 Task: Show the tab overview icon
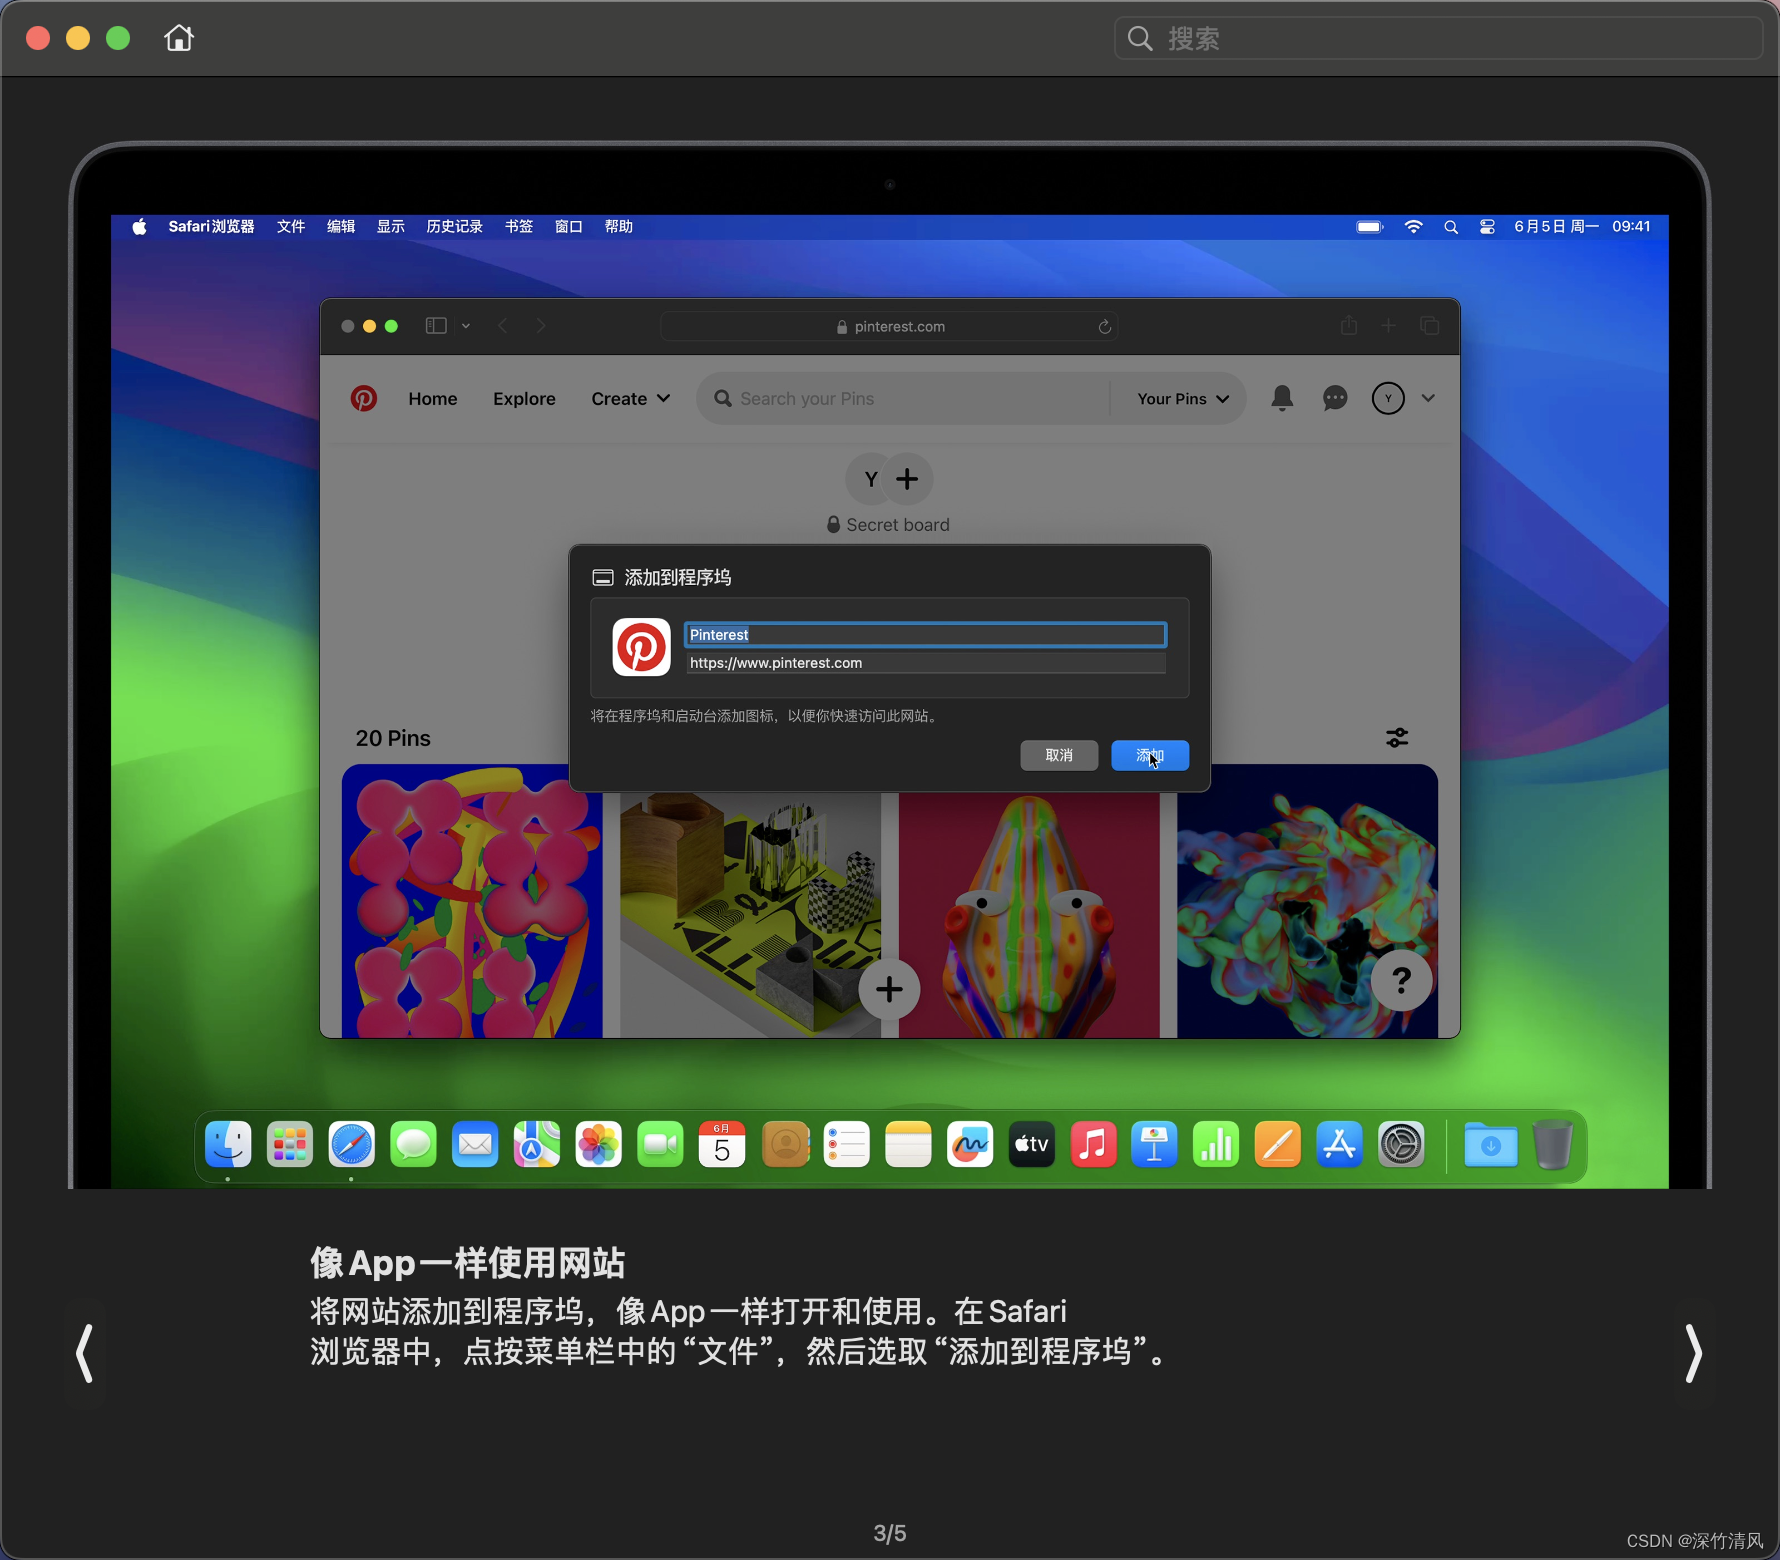1430,326
